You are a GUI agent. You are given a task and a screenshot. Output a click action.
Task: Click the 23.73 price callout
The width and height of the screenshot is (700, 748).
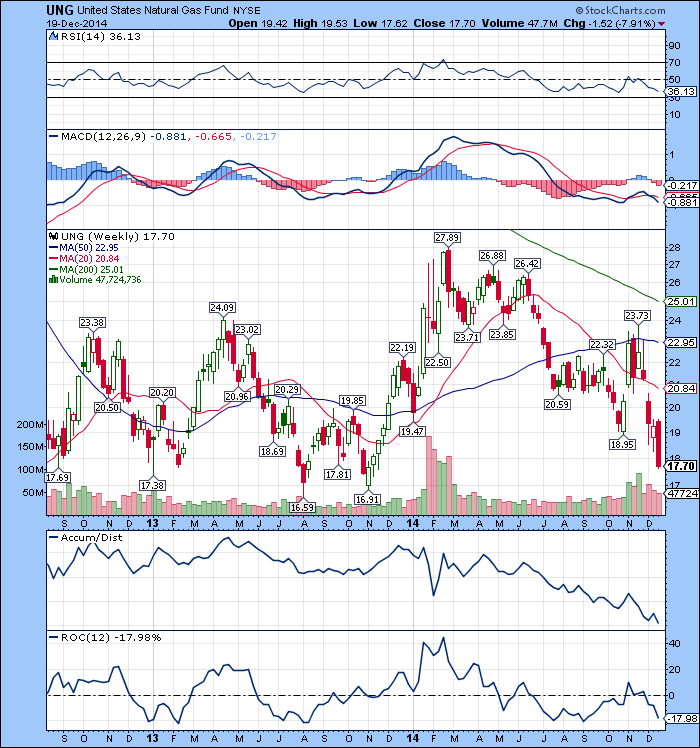[637, 316]
